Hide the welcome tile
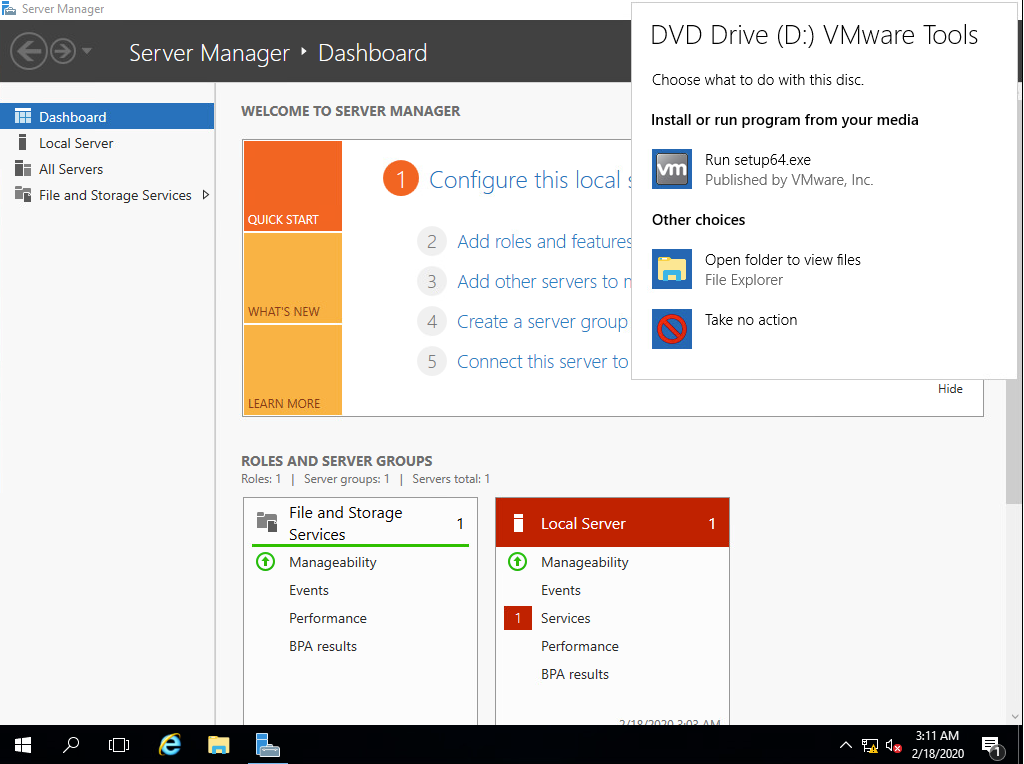The height and width of the screenshot is (764, 1024). pos(950,388)
